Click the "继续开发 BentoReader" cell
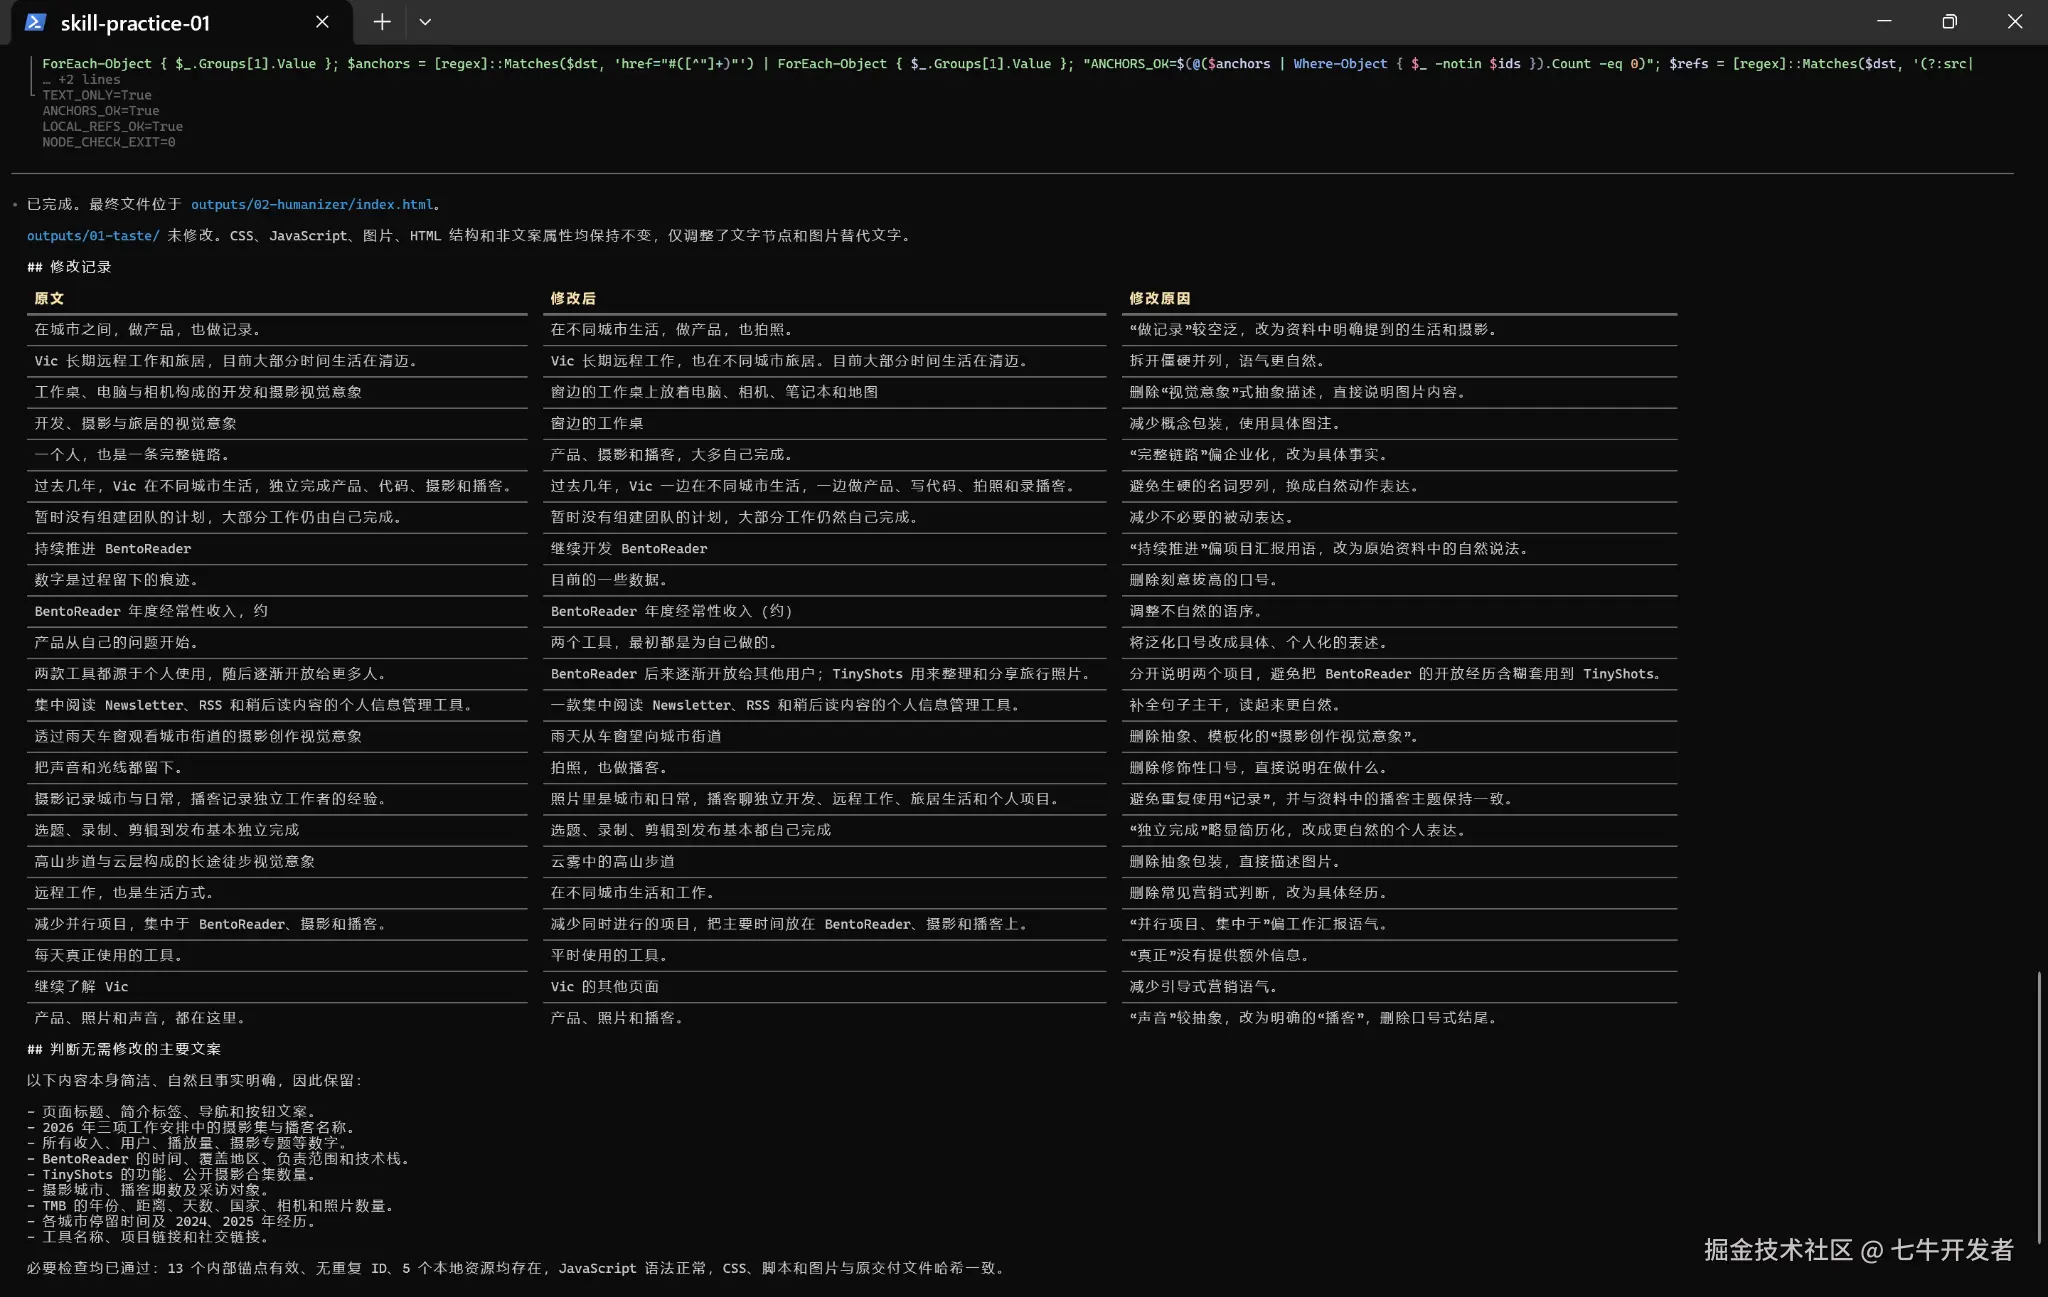 629,549
